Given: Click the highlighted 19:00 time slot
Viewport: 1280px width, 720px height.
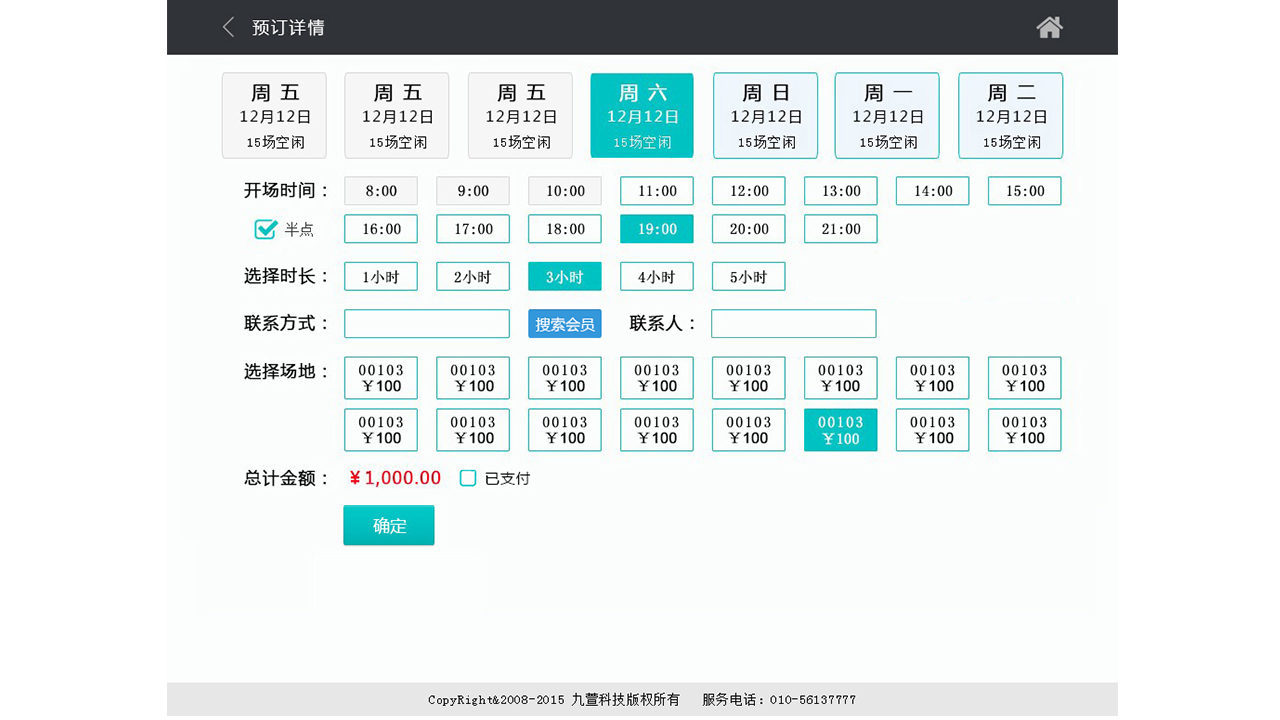Looking at the screenshot, I should 657,229.
